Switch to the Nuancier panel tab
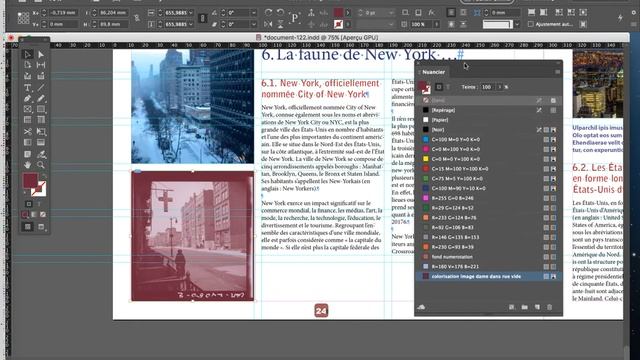Image resolution: width=640 pixels, height=360 pixels. pyautogui.click(x=433, y=72)
